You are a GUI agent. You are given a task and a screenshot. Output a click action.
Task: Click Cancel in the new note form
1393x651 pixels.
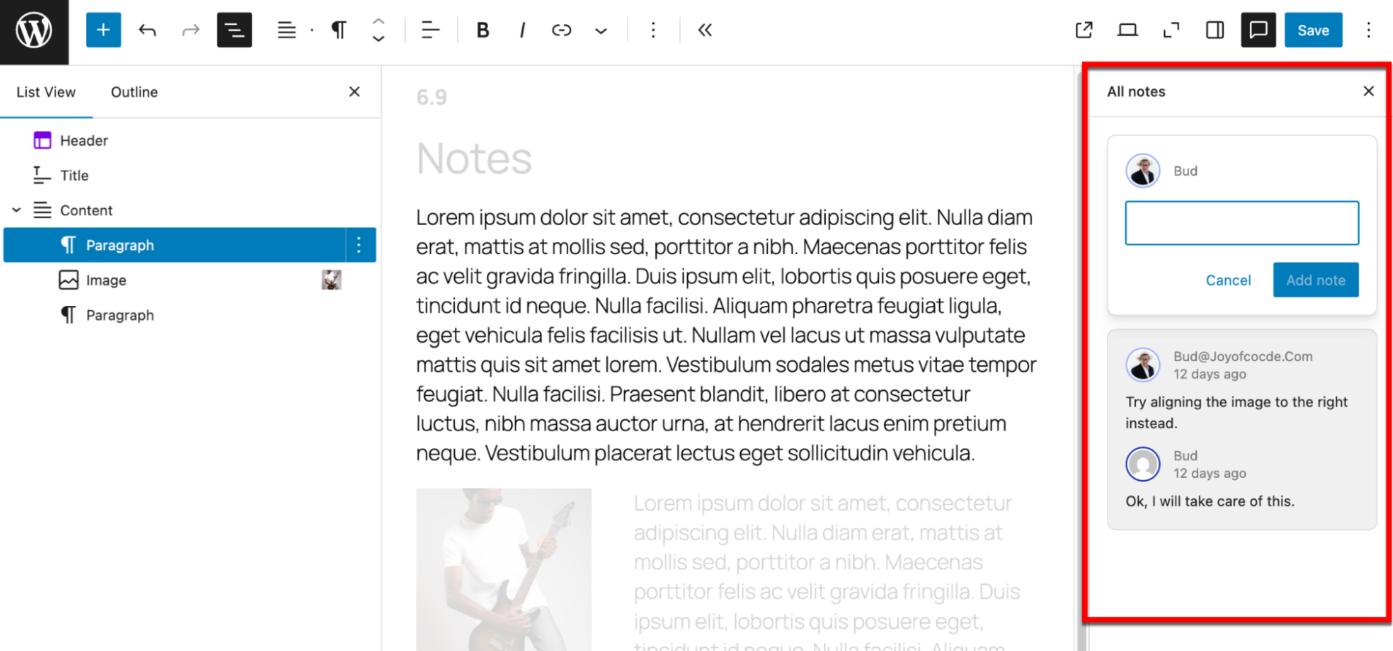coord(1228,280)
